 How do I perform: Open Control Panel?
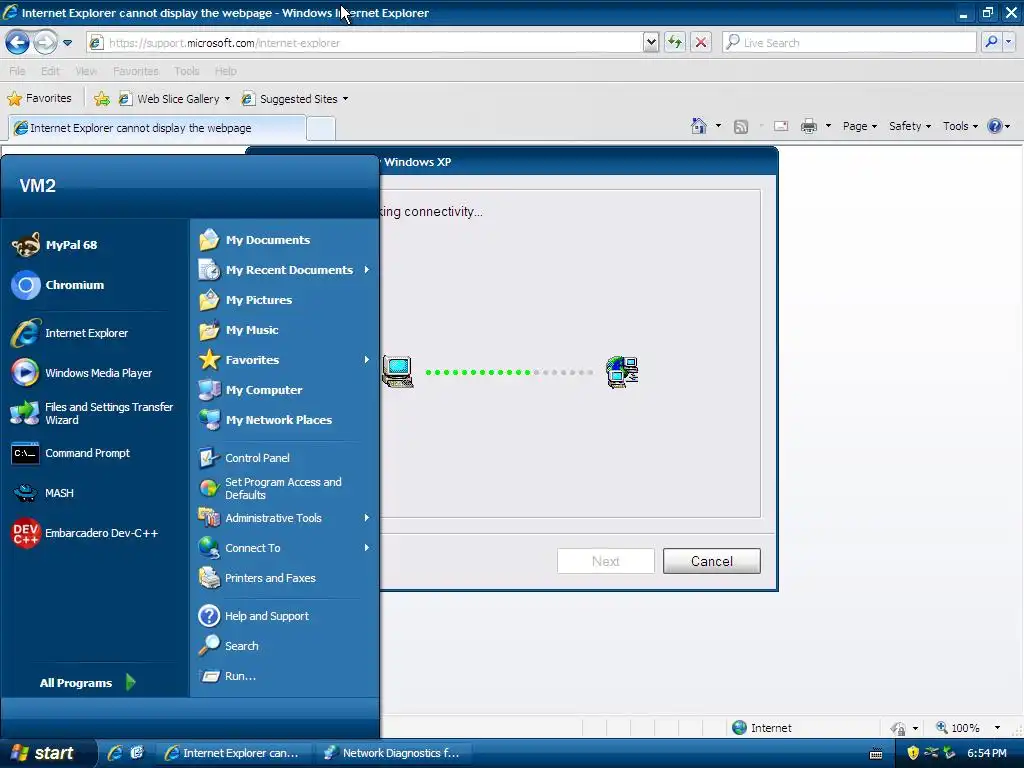click(x=244, y=458)
